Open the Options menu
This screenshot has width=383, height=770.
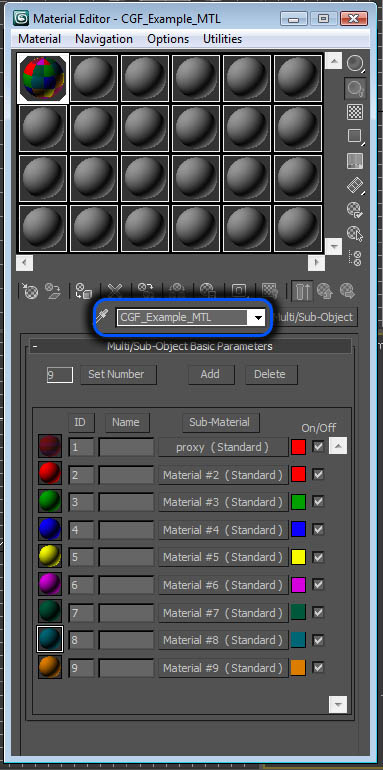point(168,39)
